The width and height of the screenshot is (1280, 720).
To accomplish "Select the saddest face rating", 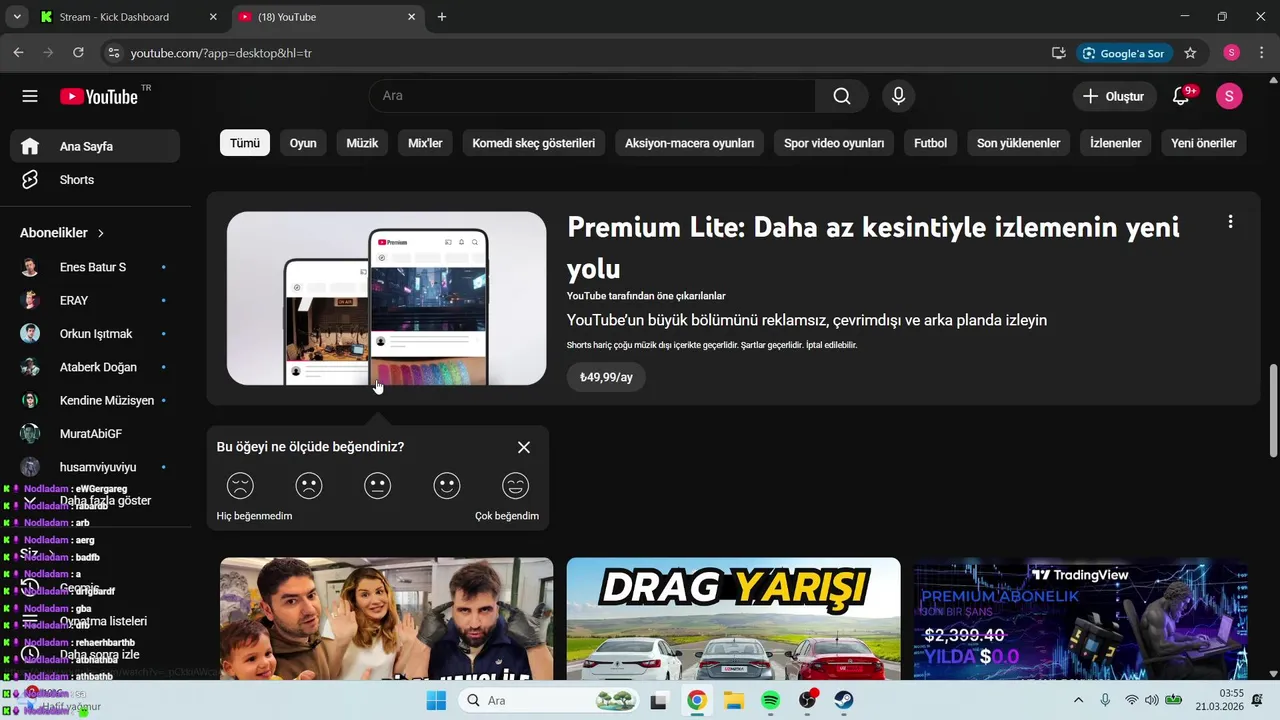I will pyautogui.click(x=240, y=486).
